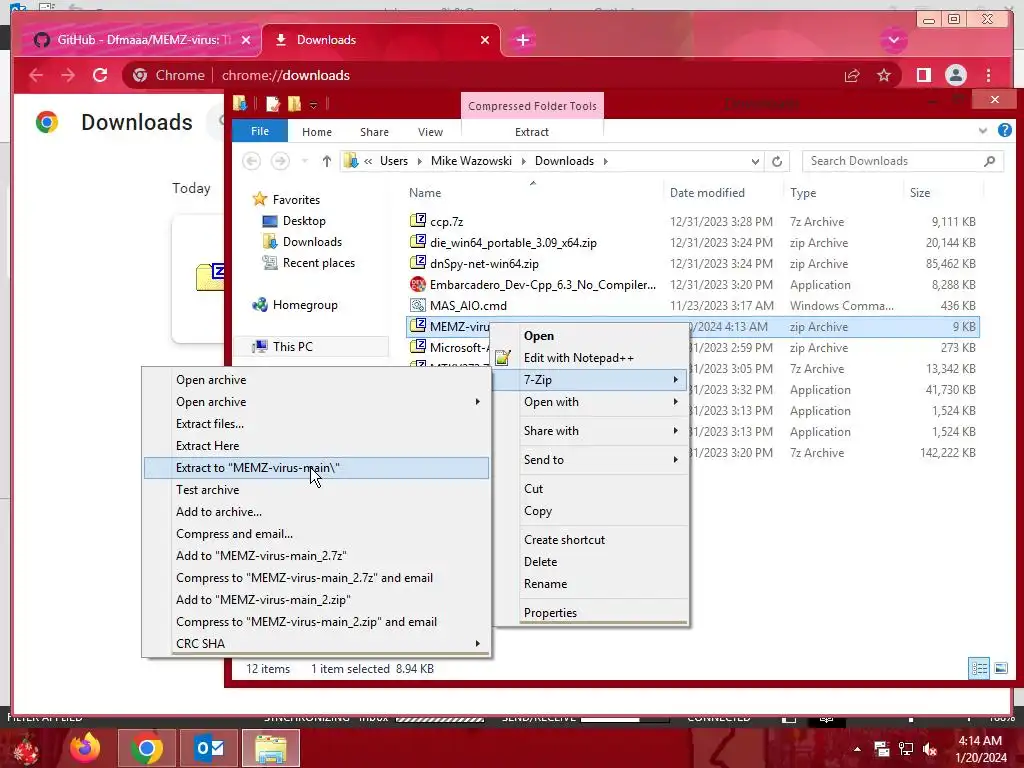
Task: Sort files by Type column header
Action: tap(803, 193)
